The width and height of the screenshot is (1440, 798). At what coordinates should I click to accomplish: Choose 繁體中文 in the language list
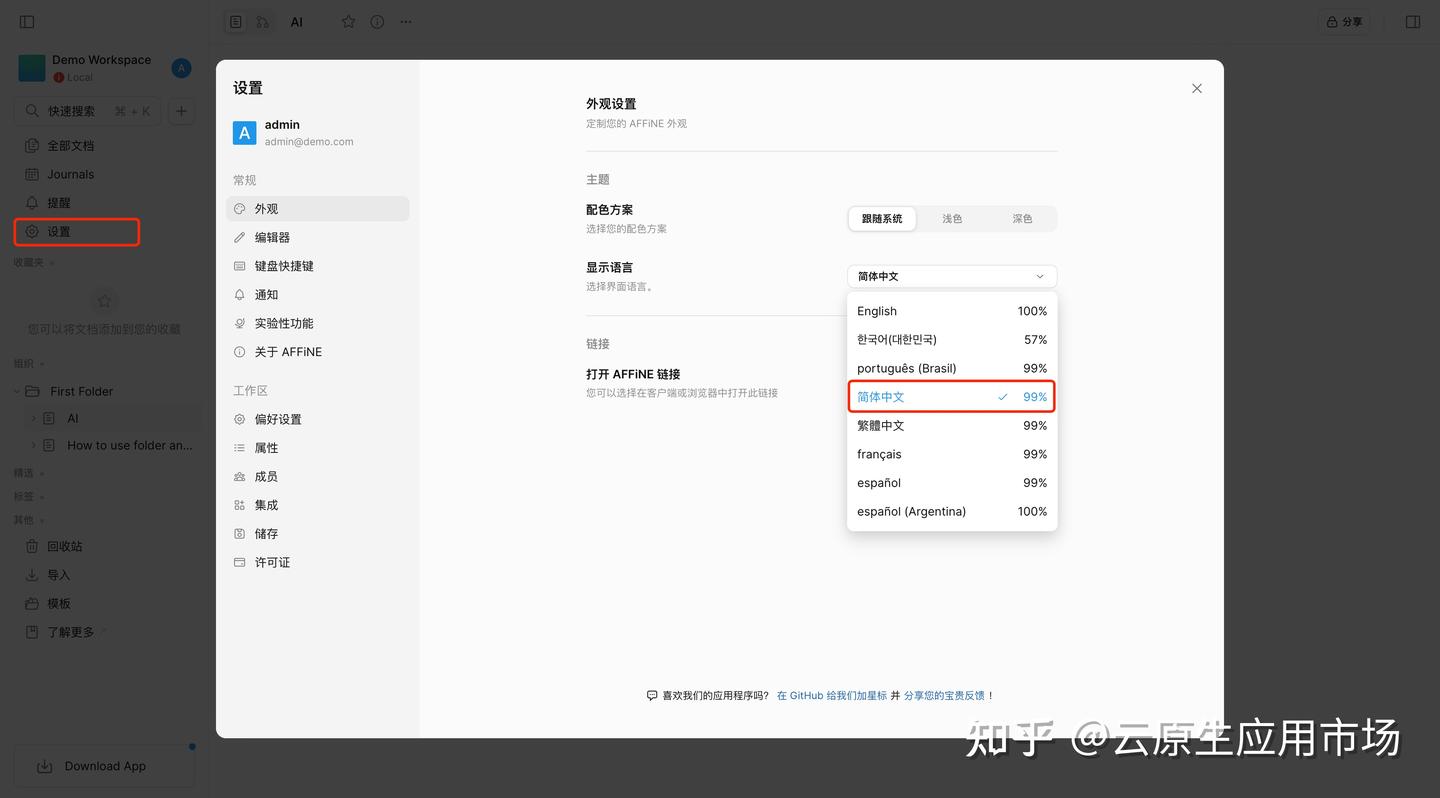[952, 426]
